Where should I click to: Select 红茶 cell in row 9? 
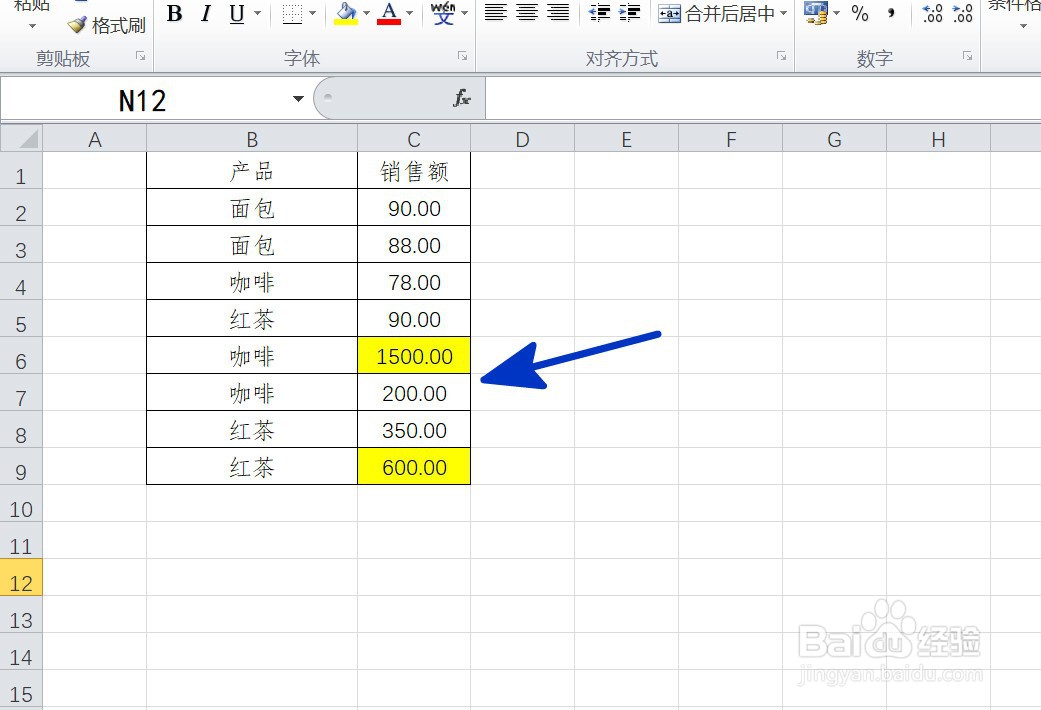pyautogui.click(x=252, y=467)
